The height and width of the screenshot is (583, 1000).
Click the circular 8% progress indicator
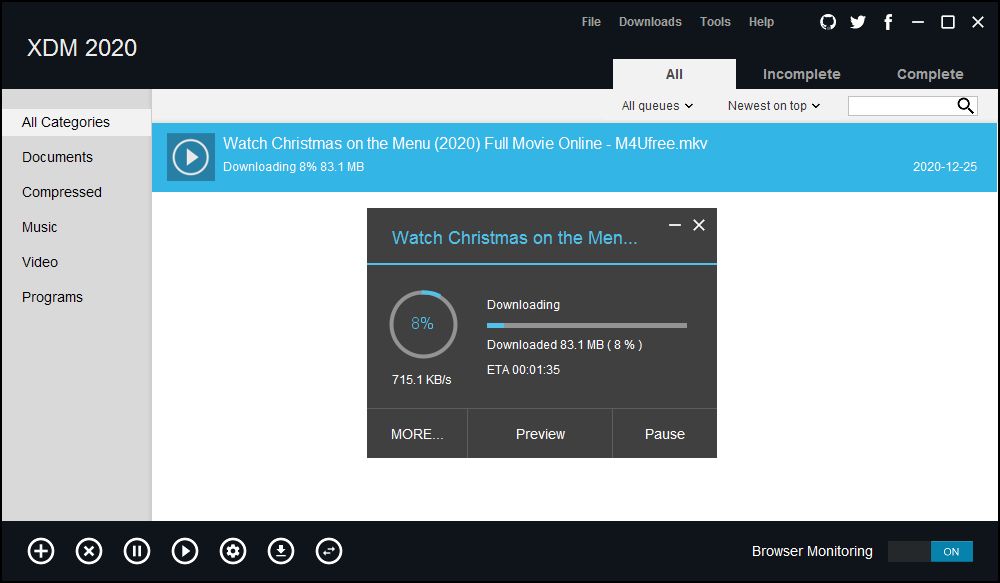click(x=423, y=324)
